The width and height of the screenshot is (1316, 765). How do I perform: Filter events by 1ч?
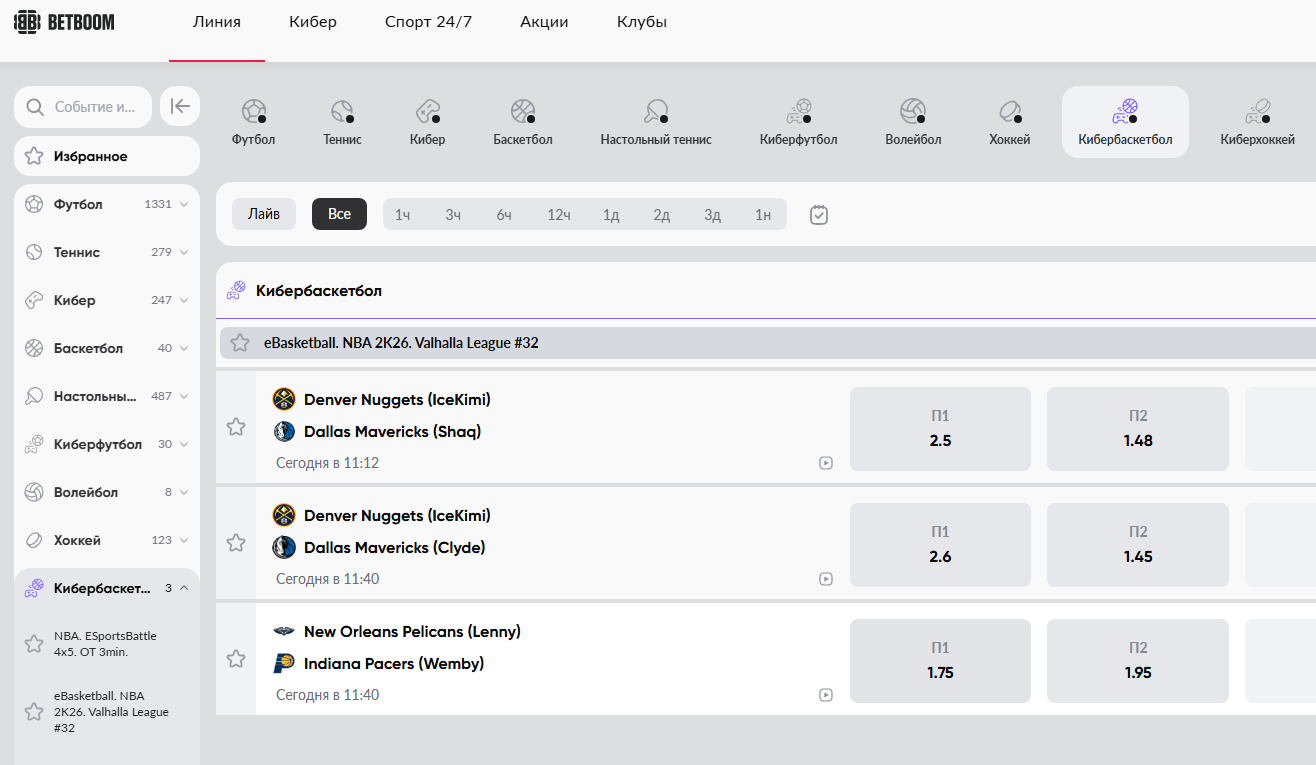403,214
